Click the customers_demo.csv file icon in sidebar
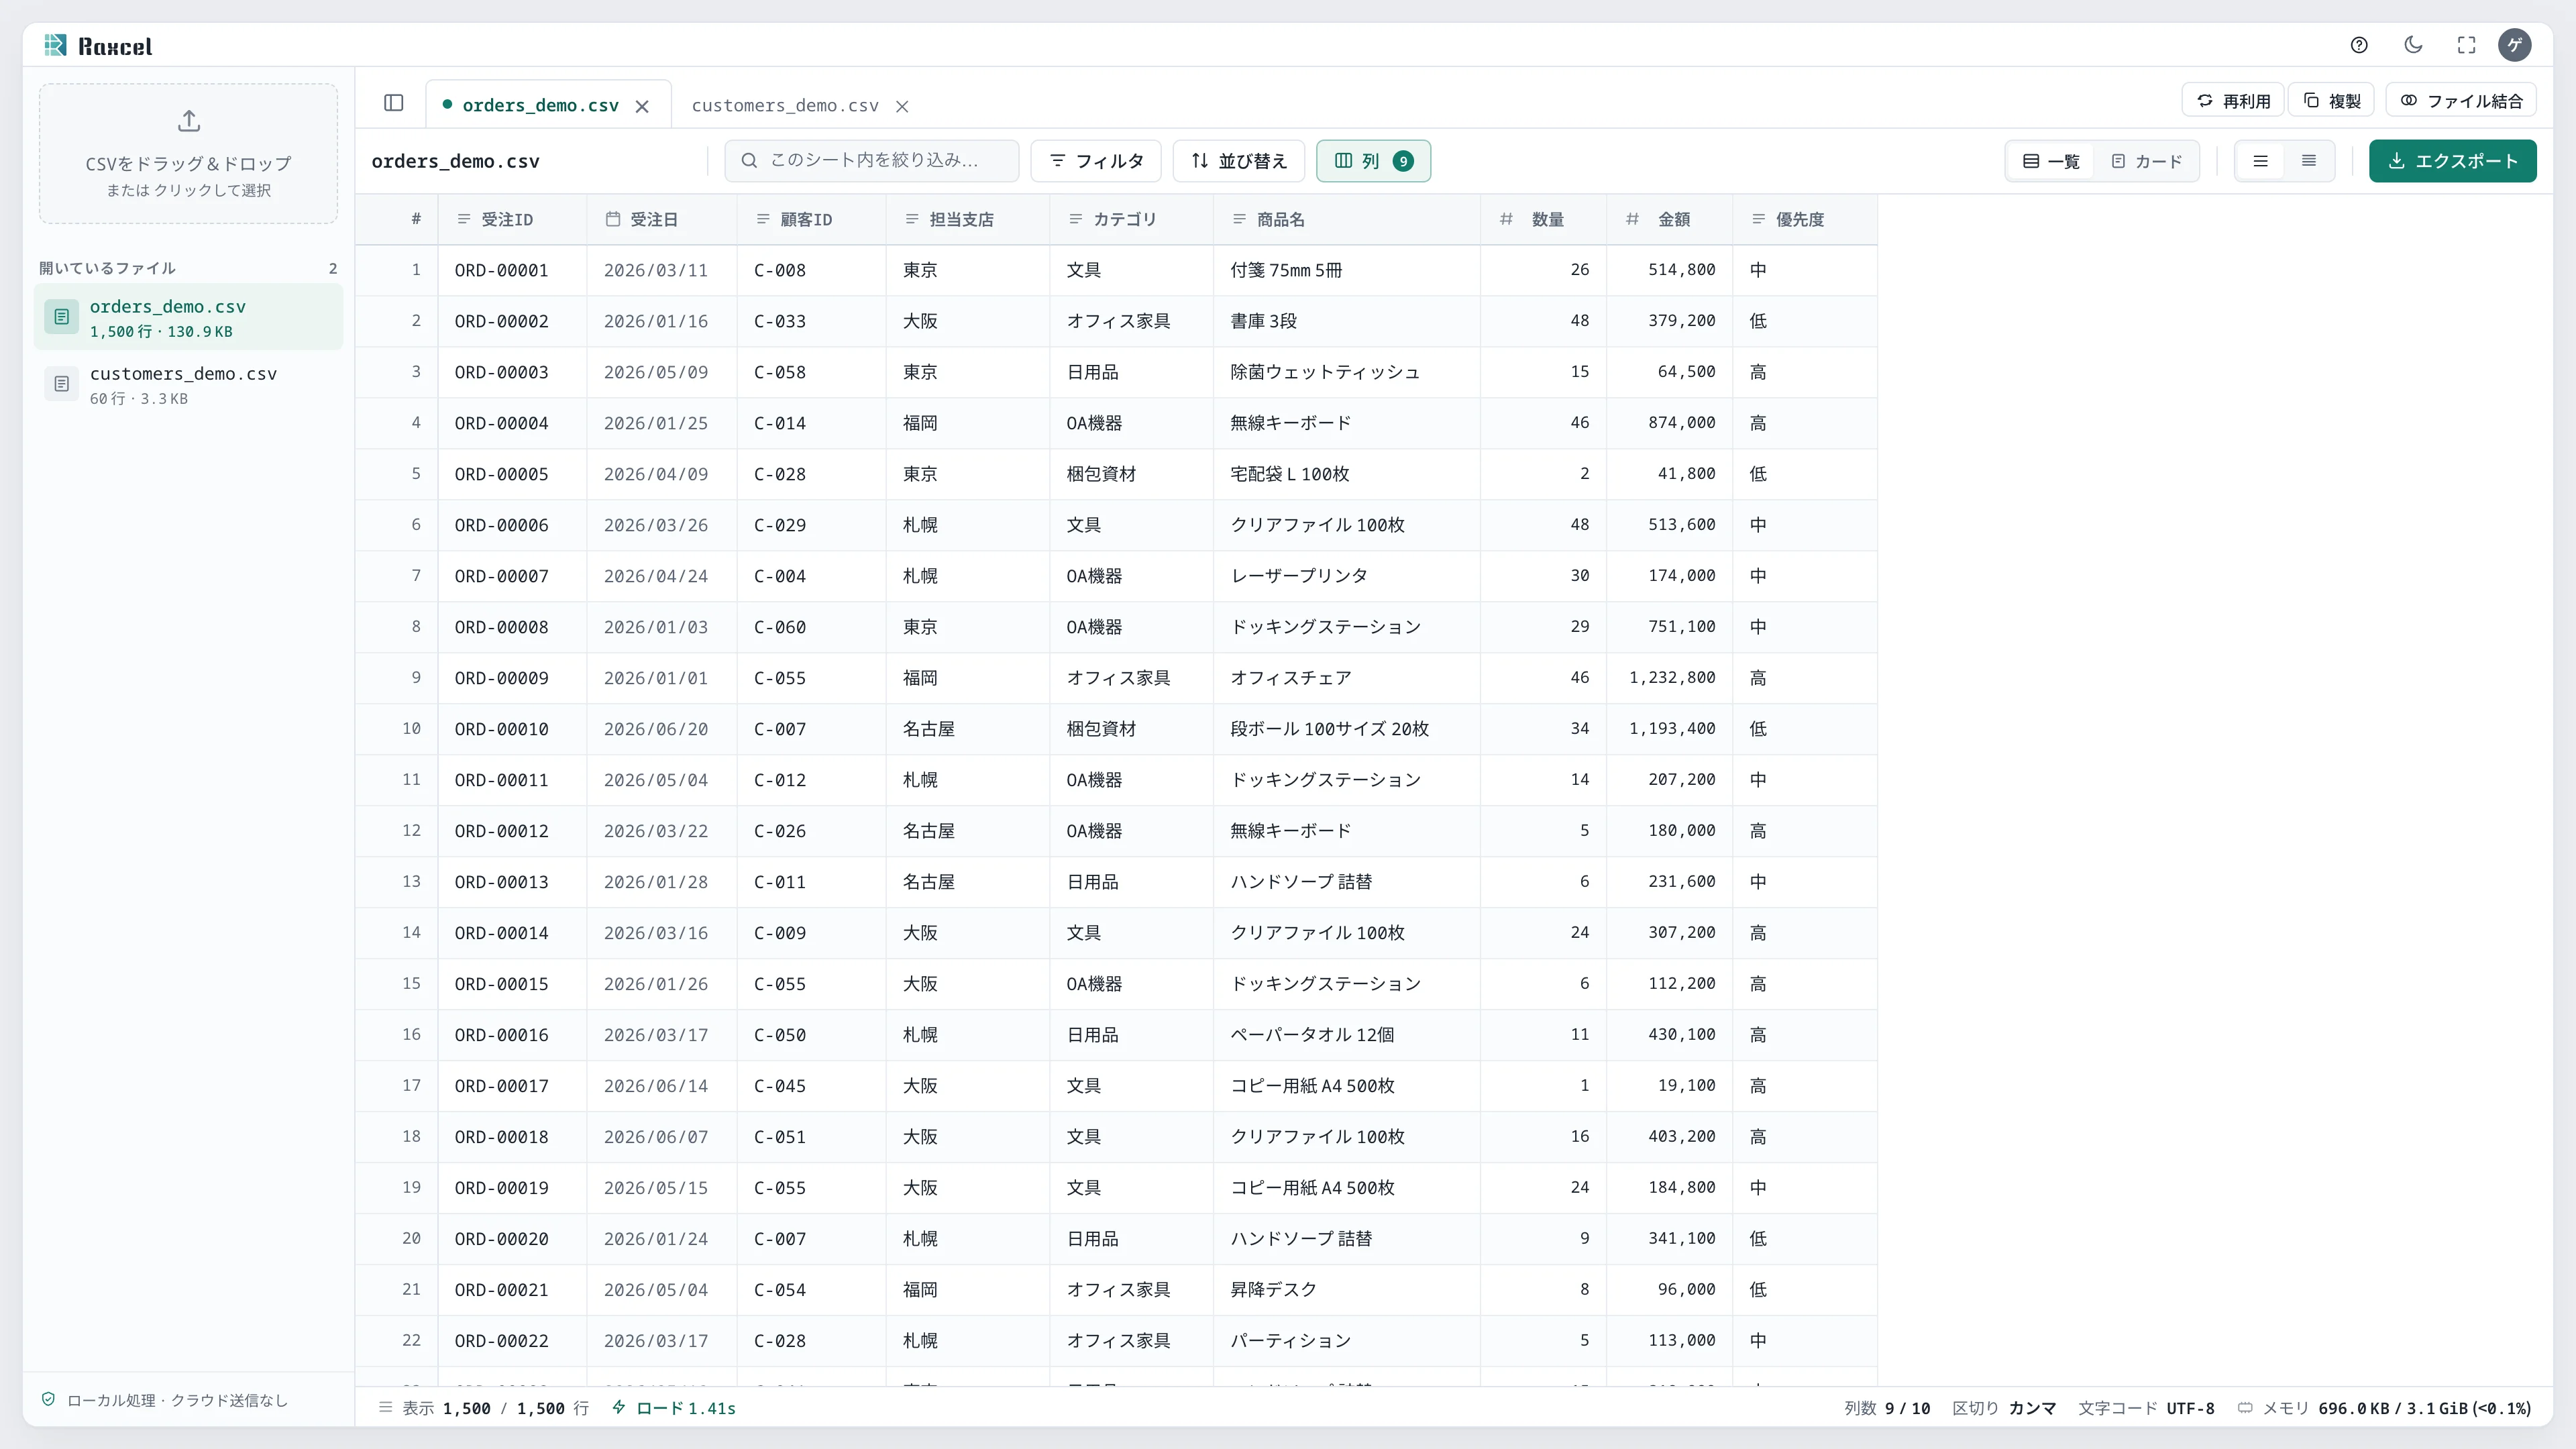Viewport: 2576px width, 1449px height. (61, 384)
